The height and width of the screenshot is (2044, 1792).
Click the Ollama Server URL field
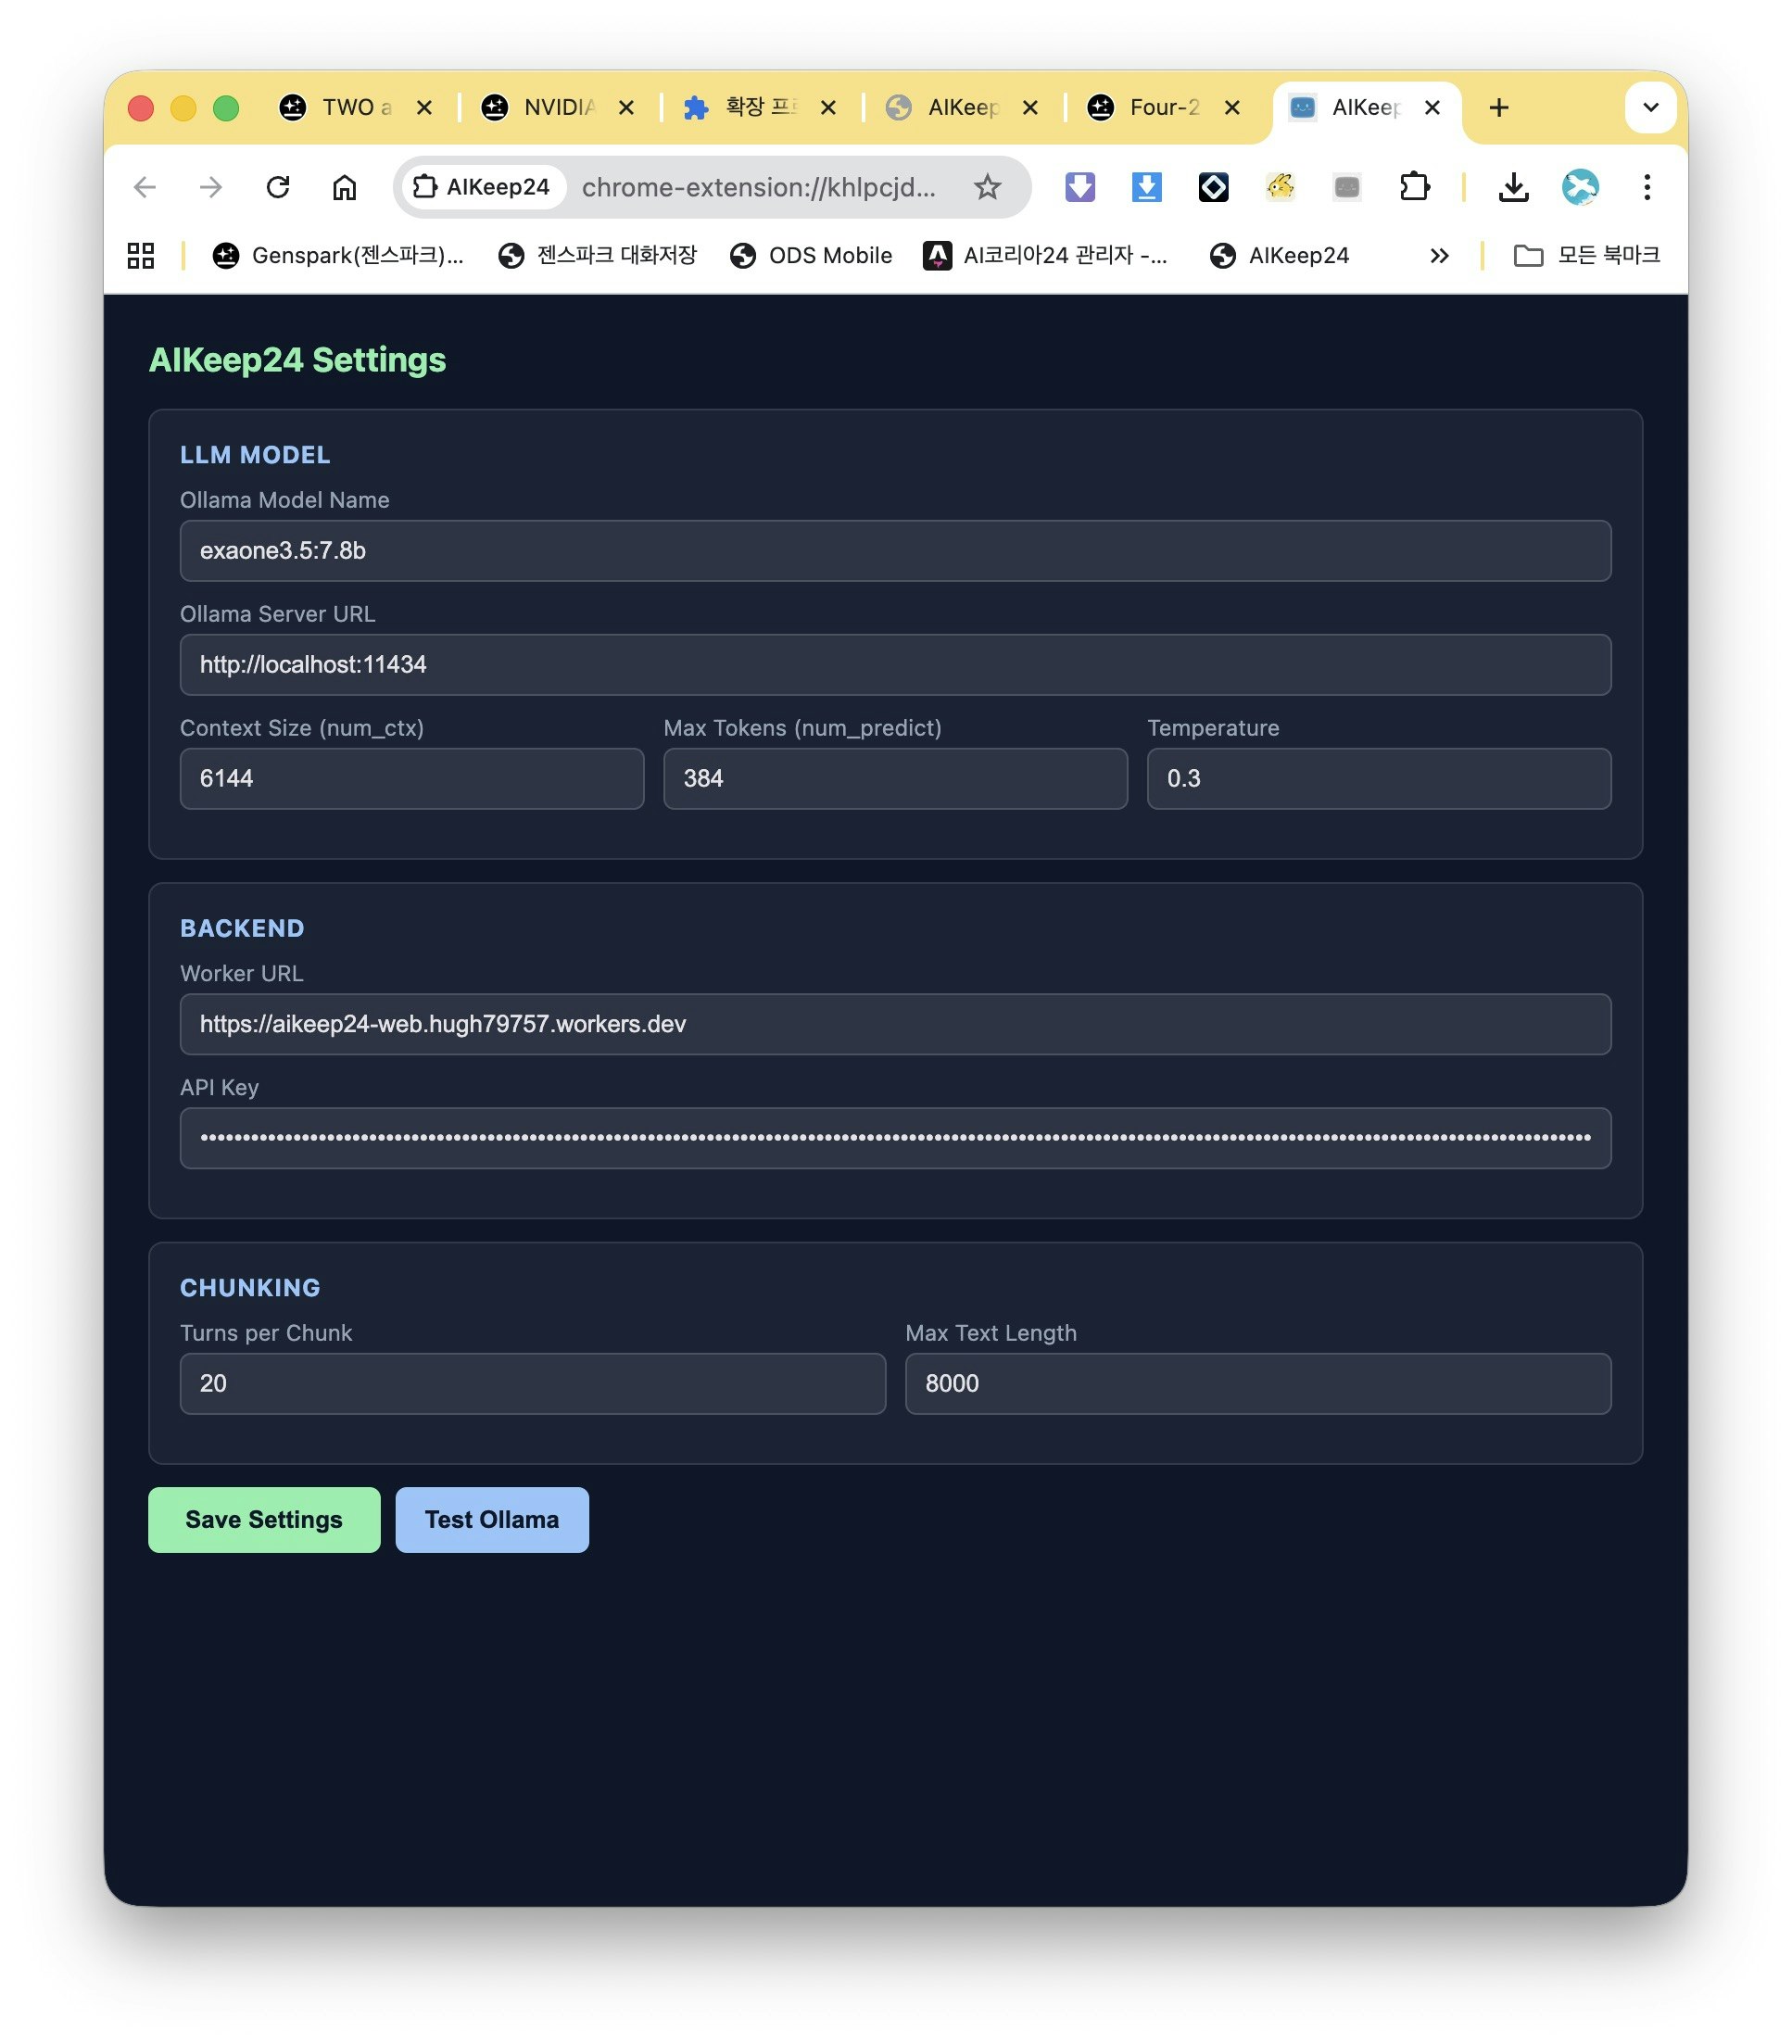tap(895, 664)
